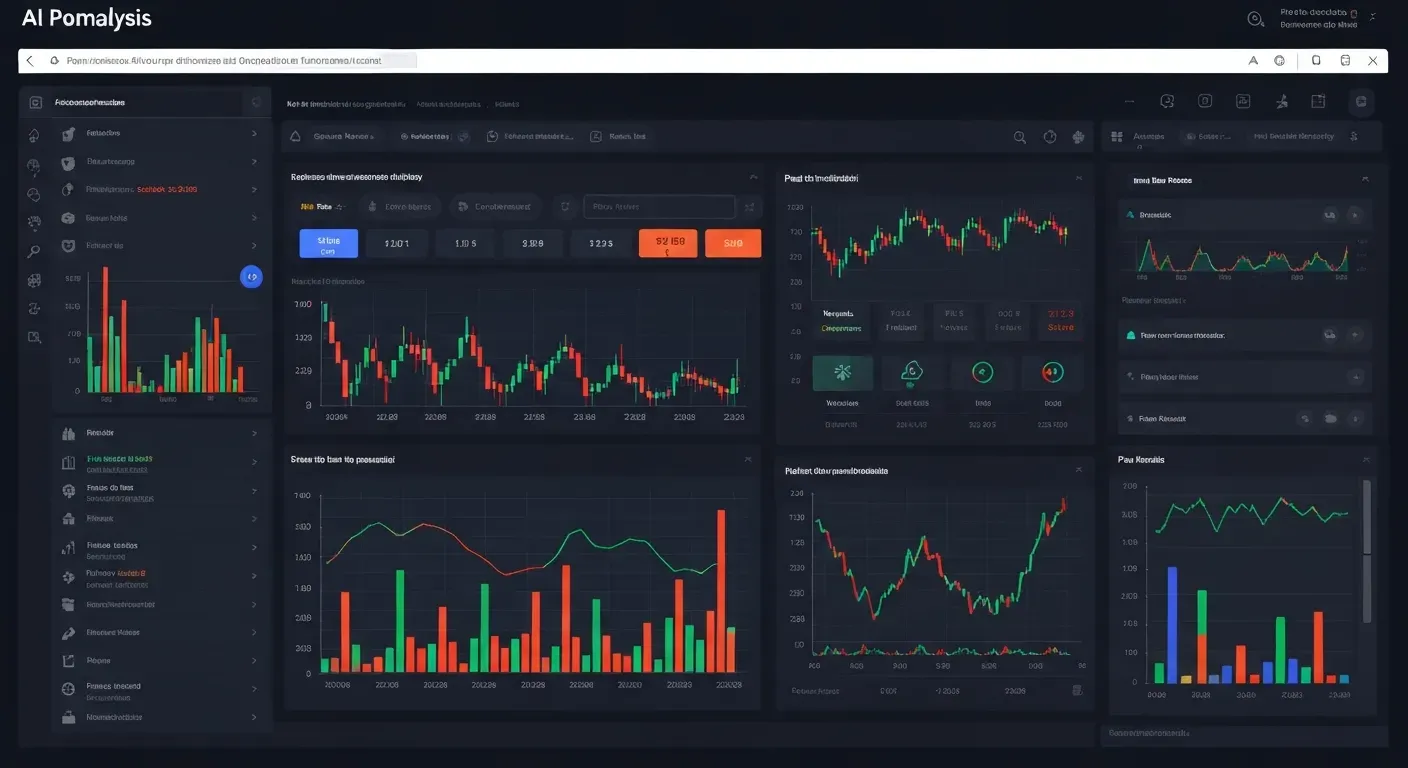Select the green snowflake indicator tile
This screenshot has height=768, width=1408.
tap(842, 373)
